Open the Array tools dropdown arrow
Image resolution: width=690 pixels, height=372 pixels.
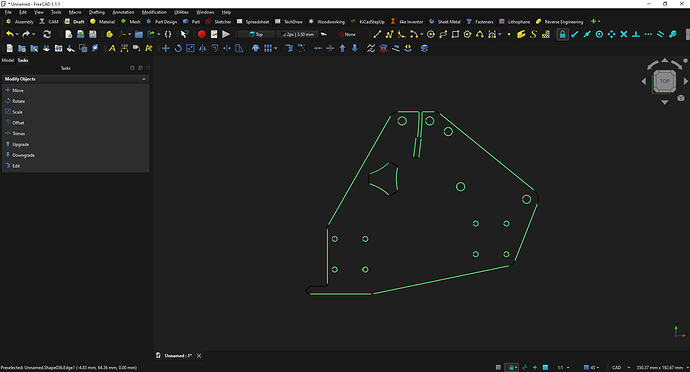275,48
